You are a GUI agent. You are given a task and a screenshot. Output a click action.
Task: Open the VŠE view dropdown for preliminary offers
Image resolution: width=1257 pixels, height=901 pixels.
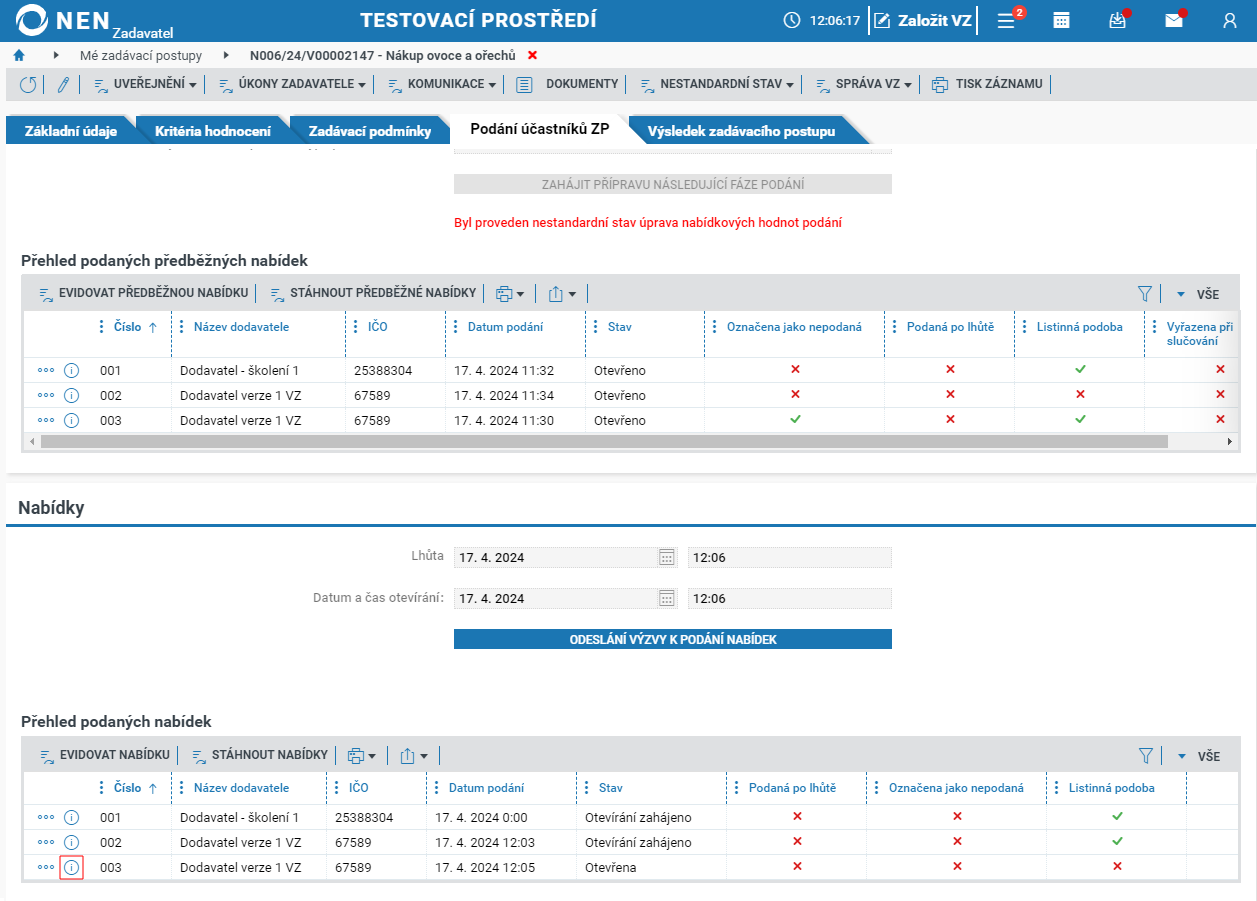[x=1197, y=295]
